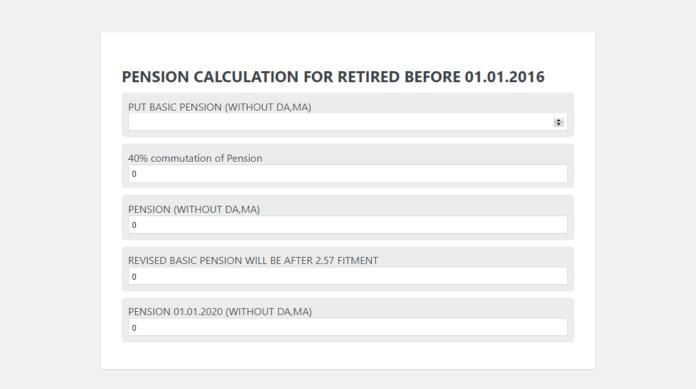This screenshot has height=389, width=696.
Task: Click the 0 value in commutation field
Action: (x=134, y=174)
